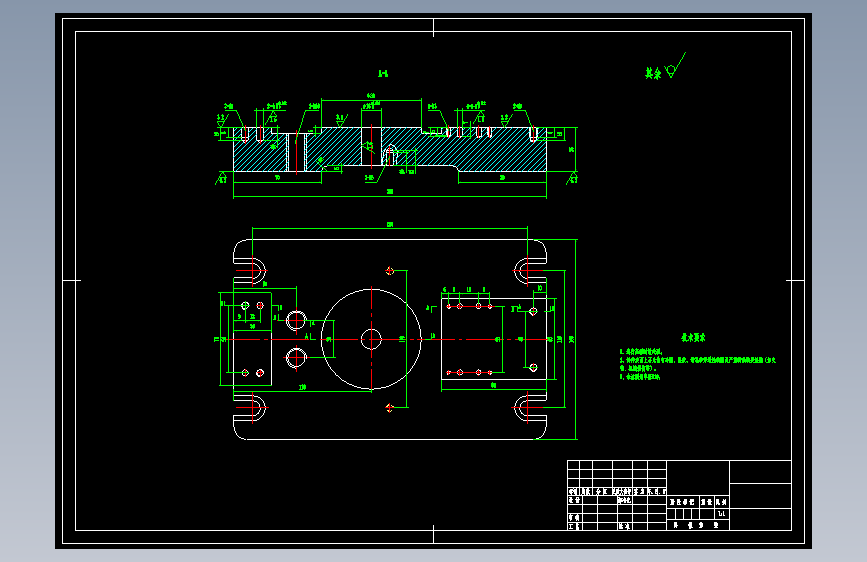Screen dimensions: 867x562
Task: Pick the top-right U-shaped slot of the plate
Action: pyautogui.click(x=530, y=270)
